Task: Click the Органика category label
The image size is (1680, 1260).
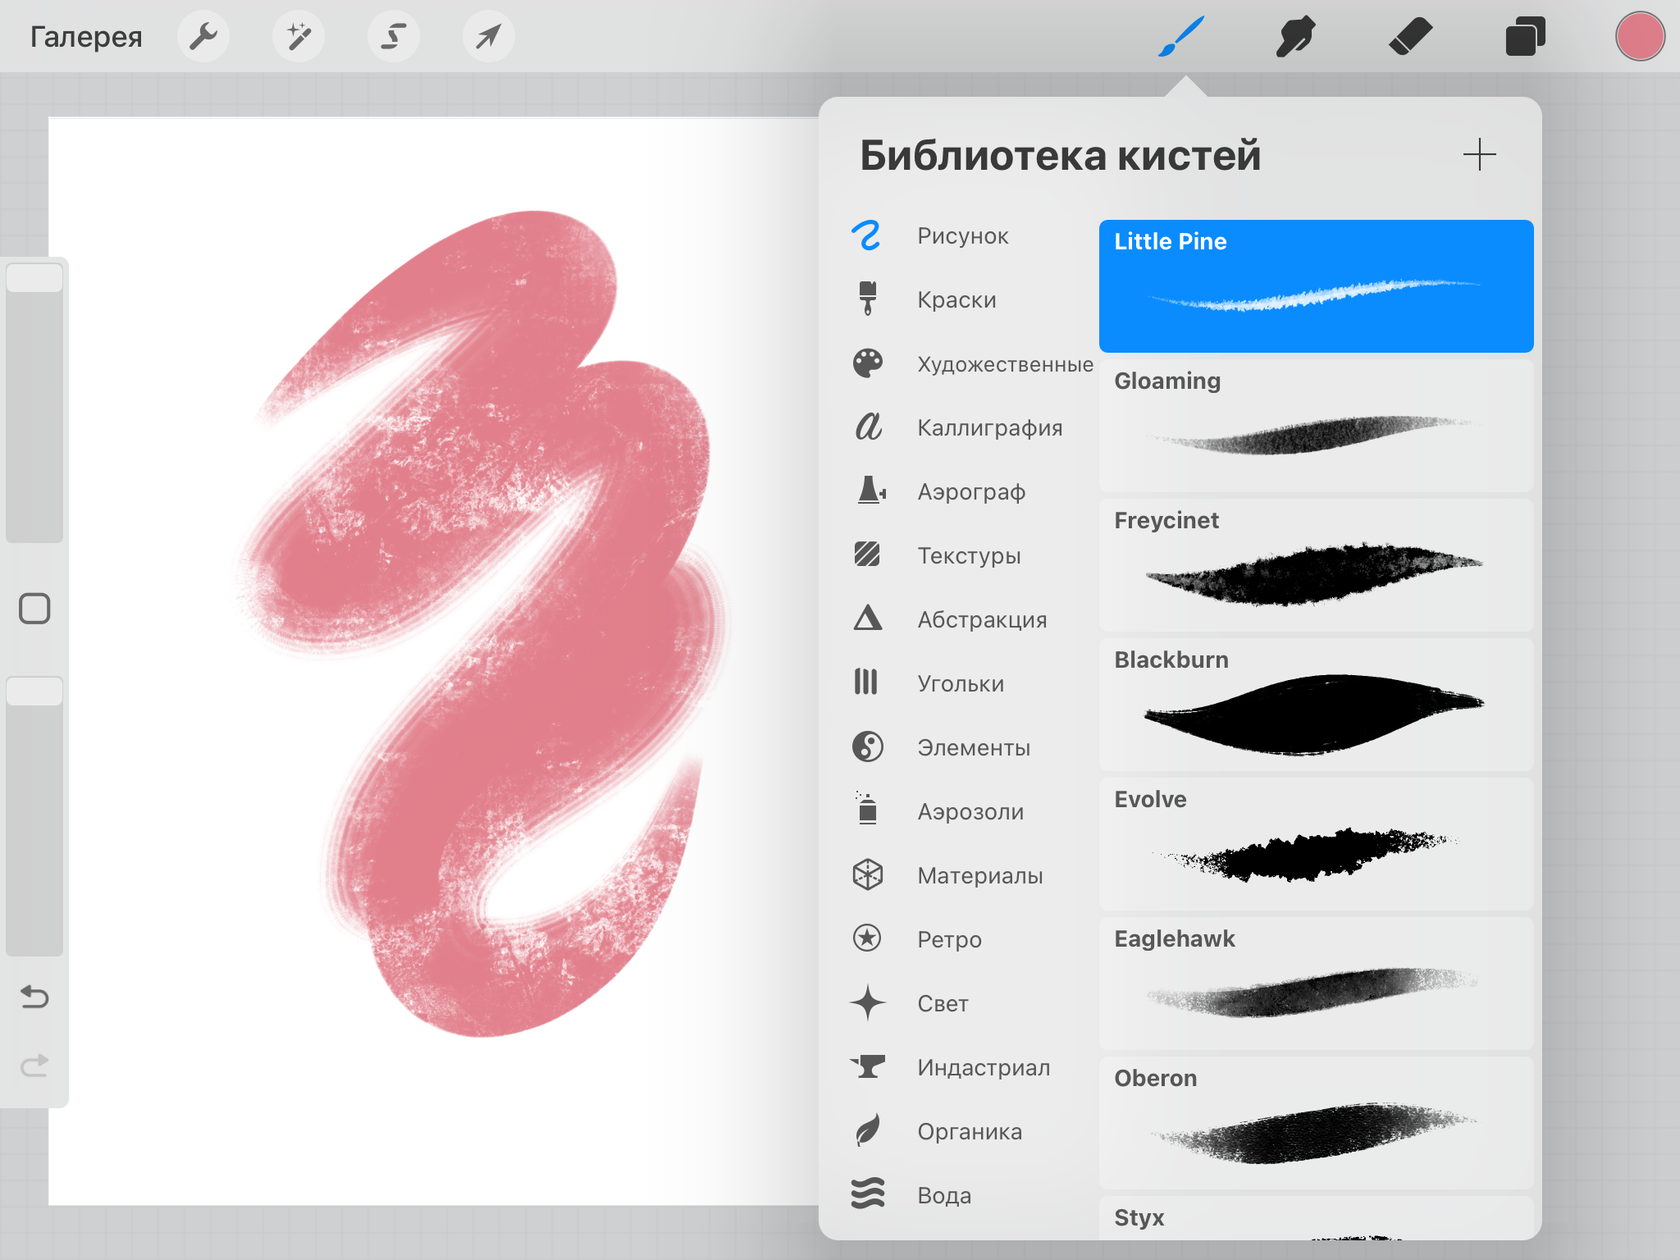Action: [969, 1132]
